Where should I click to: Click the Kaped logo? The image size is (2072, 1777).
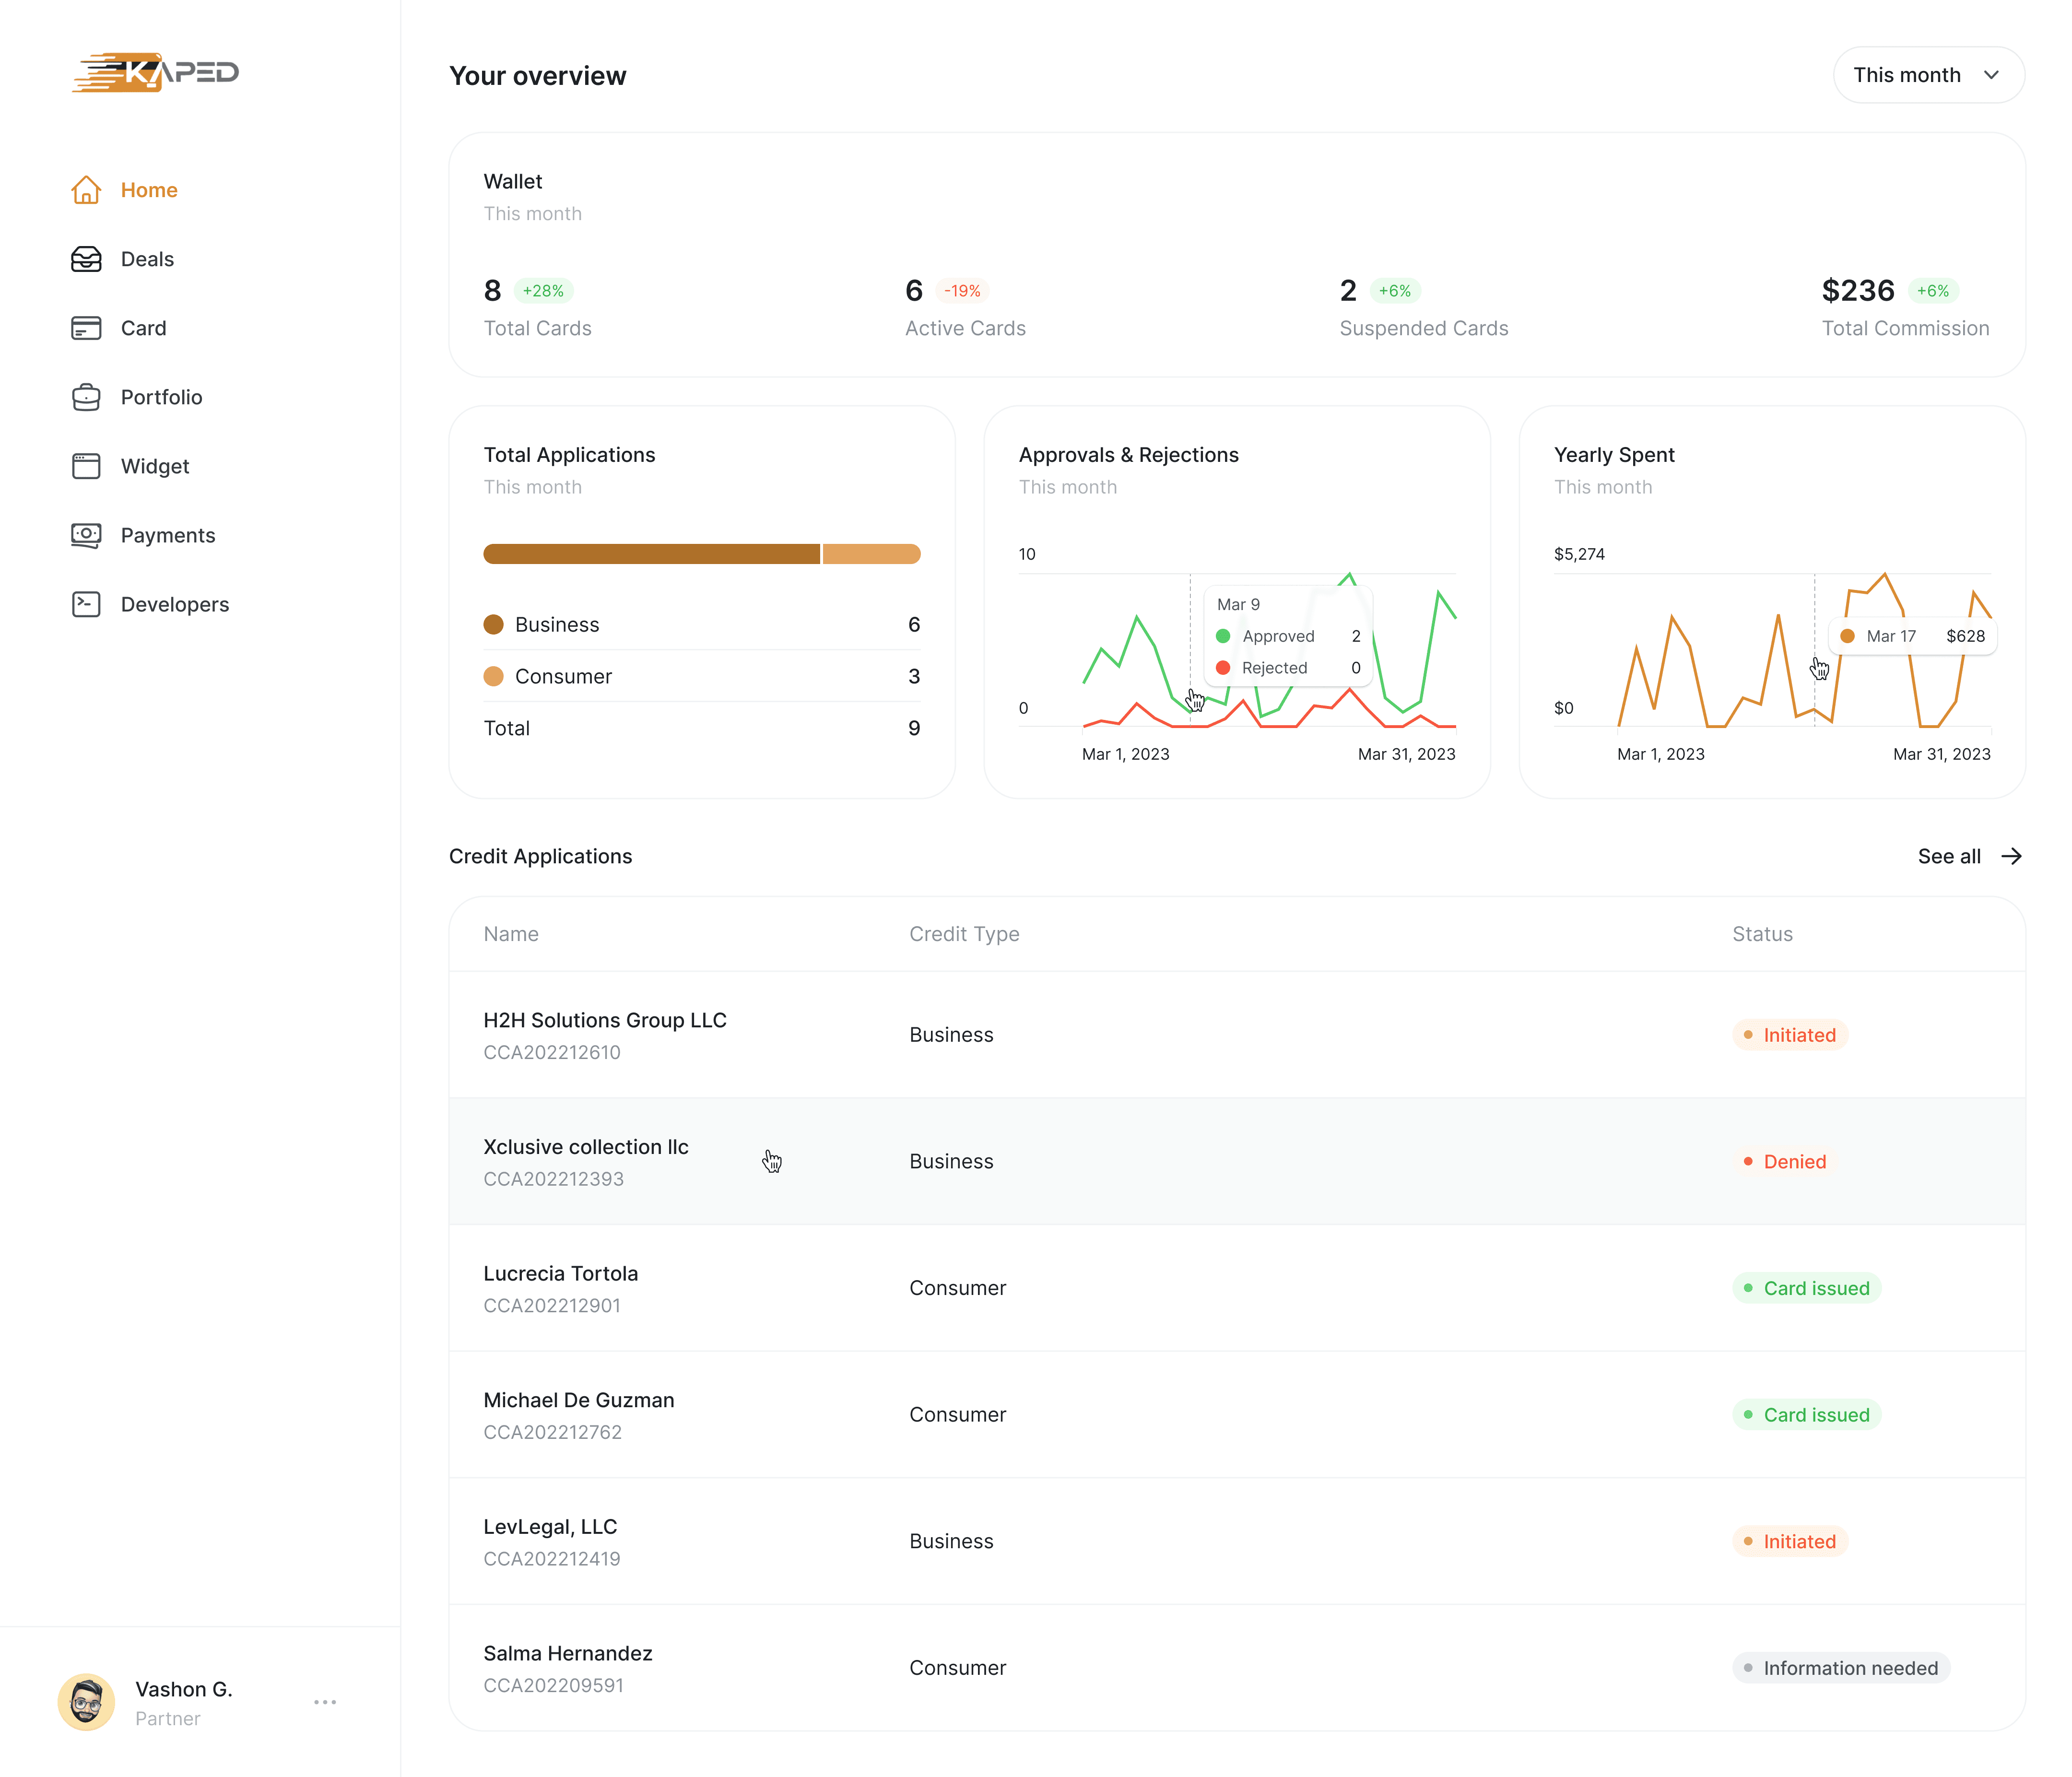pyautogui.click(x=156, y=73)
